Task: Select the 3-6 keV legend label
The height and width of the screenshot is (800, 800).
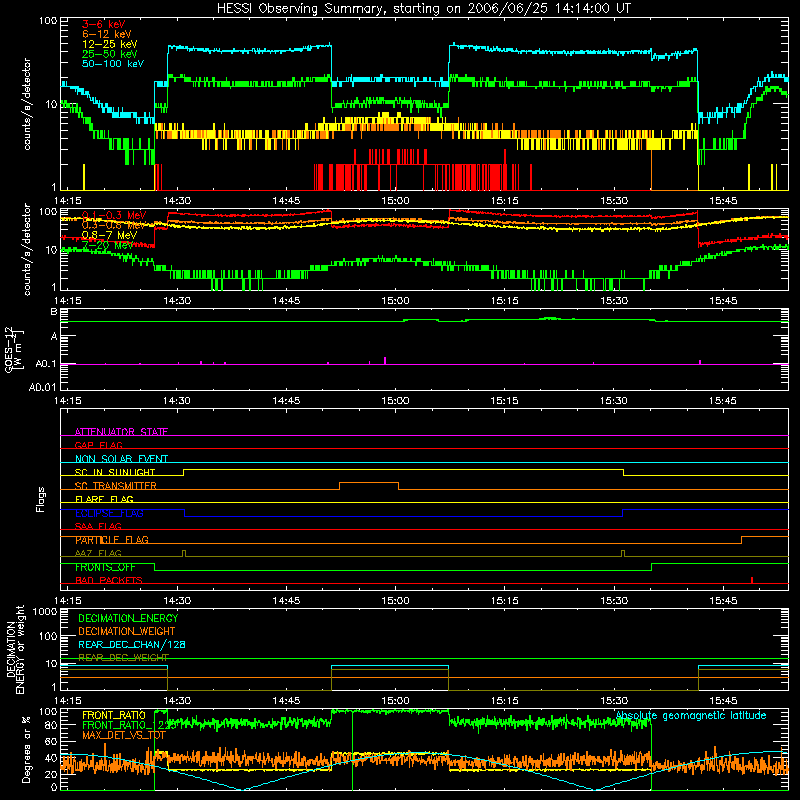Action: (104, 24)
